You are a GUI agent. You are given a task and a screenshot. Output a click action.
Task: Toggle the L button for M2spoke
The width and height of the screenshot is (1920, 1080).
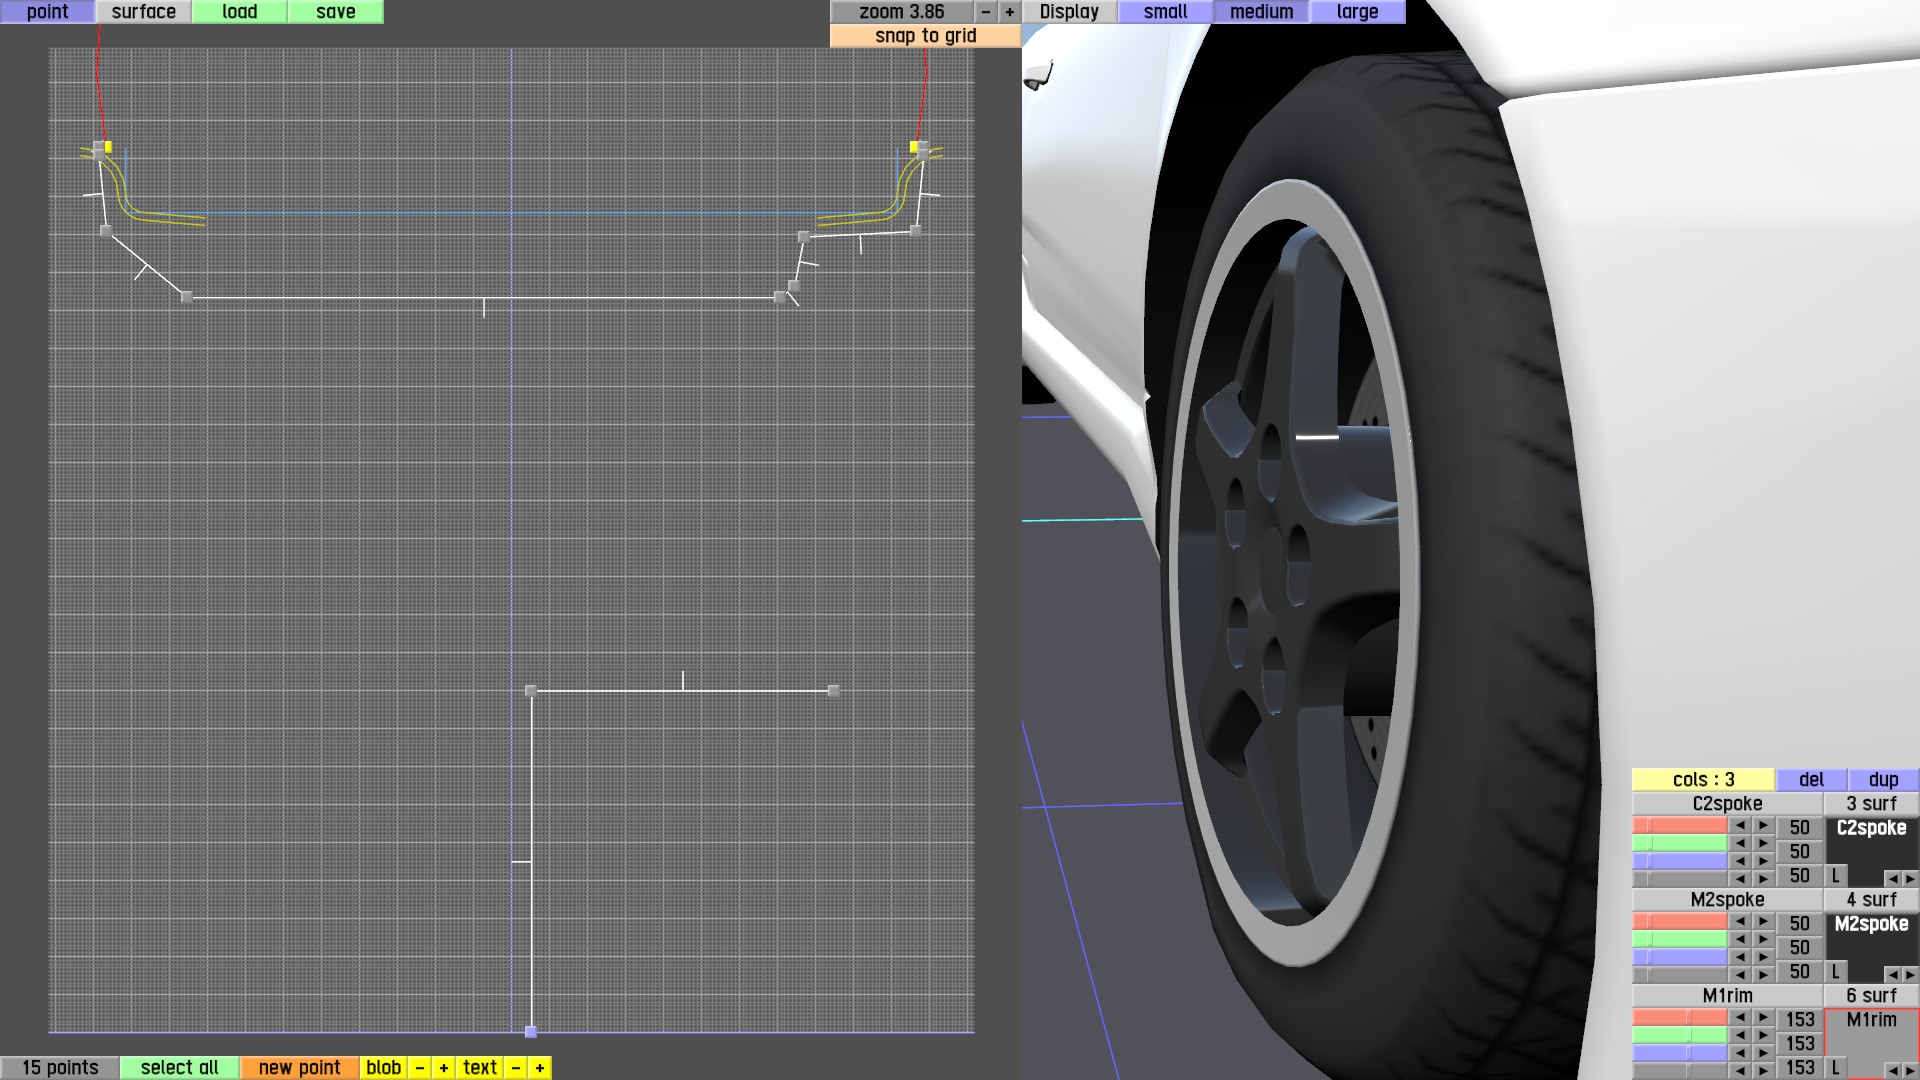1835,972
